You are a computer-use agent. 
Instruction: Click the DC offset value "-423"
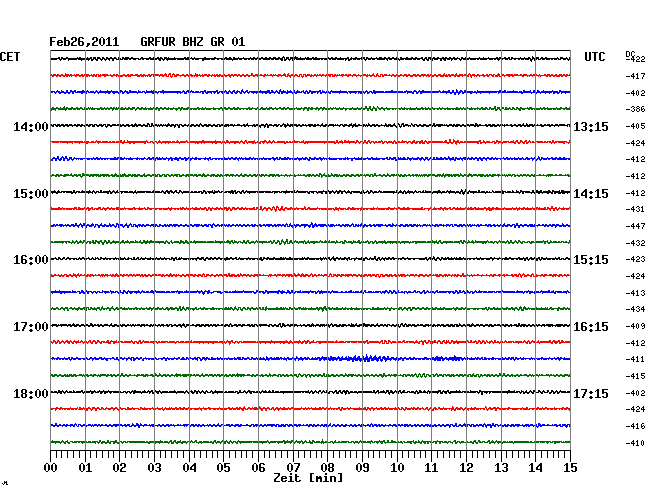tap(635, 259)
